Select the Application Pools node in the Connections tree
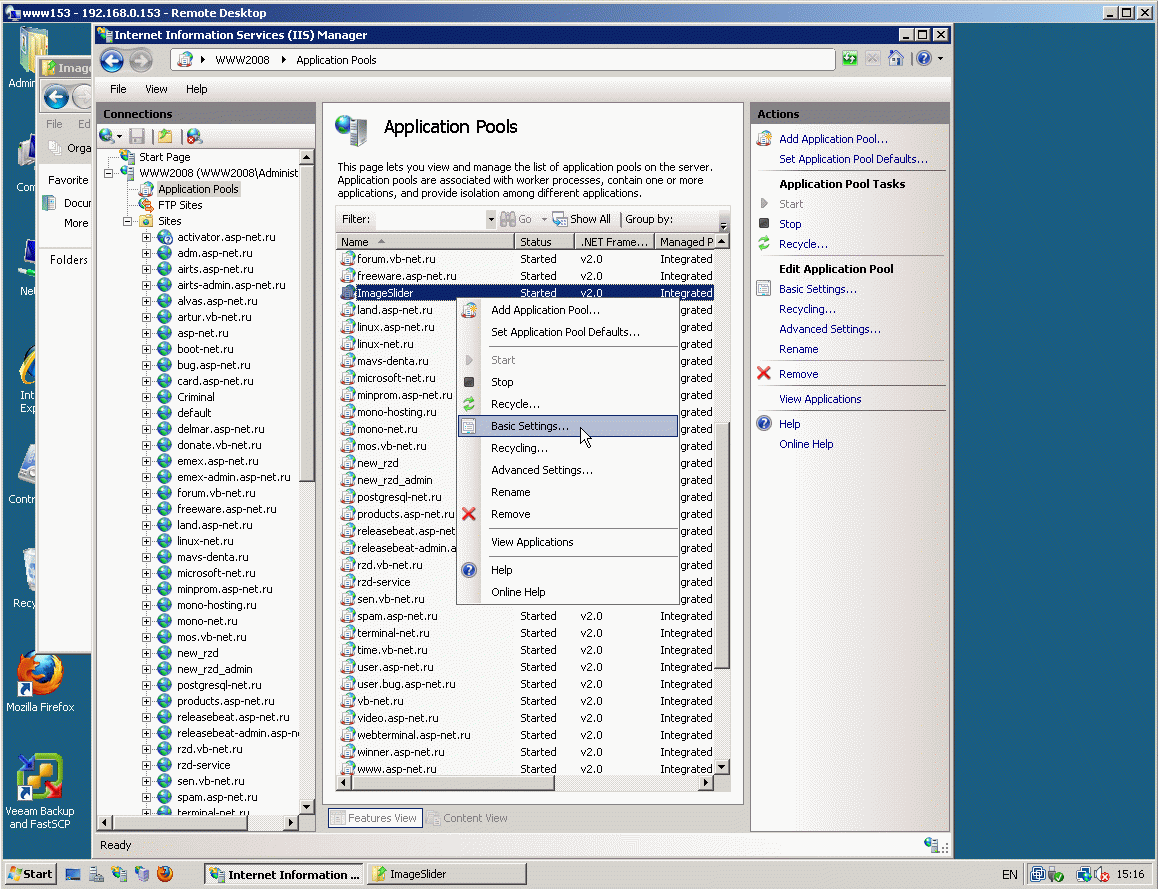Image resolution: width=1158 pixels, height=889 pixels. point(198,189)
